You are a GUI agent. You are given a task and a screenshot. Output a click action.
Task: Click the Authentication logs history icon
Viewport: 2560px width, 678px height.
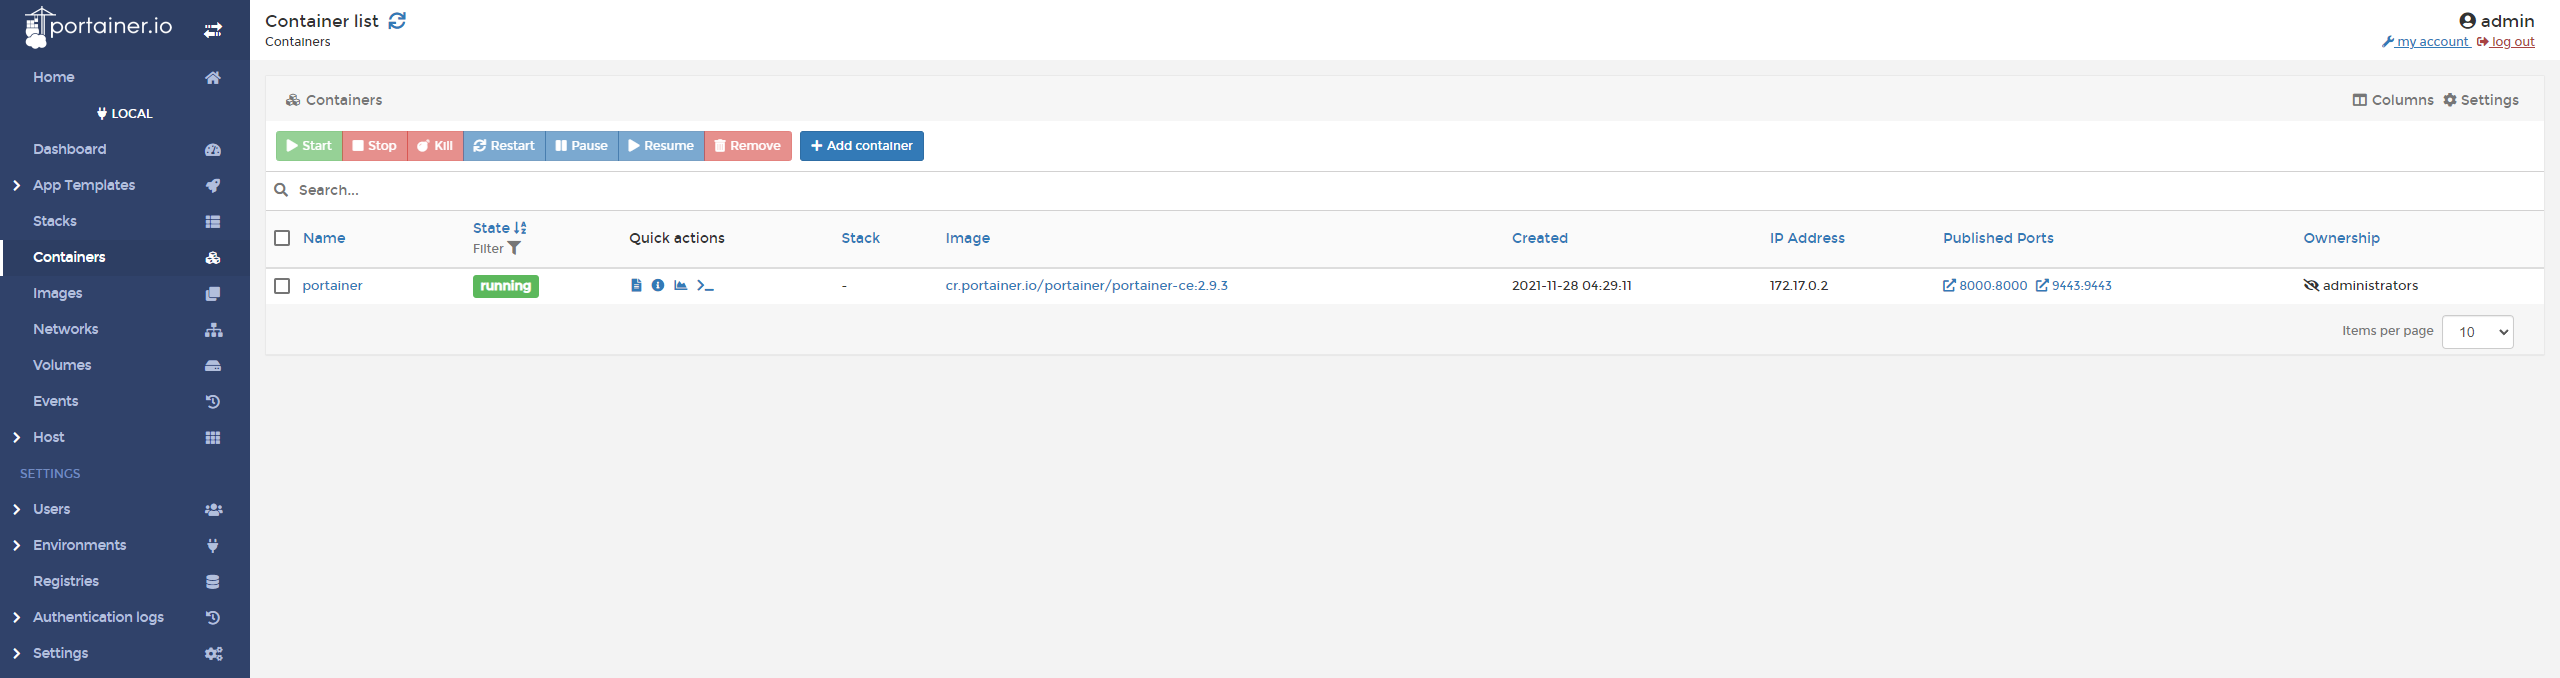pos(213,618)
